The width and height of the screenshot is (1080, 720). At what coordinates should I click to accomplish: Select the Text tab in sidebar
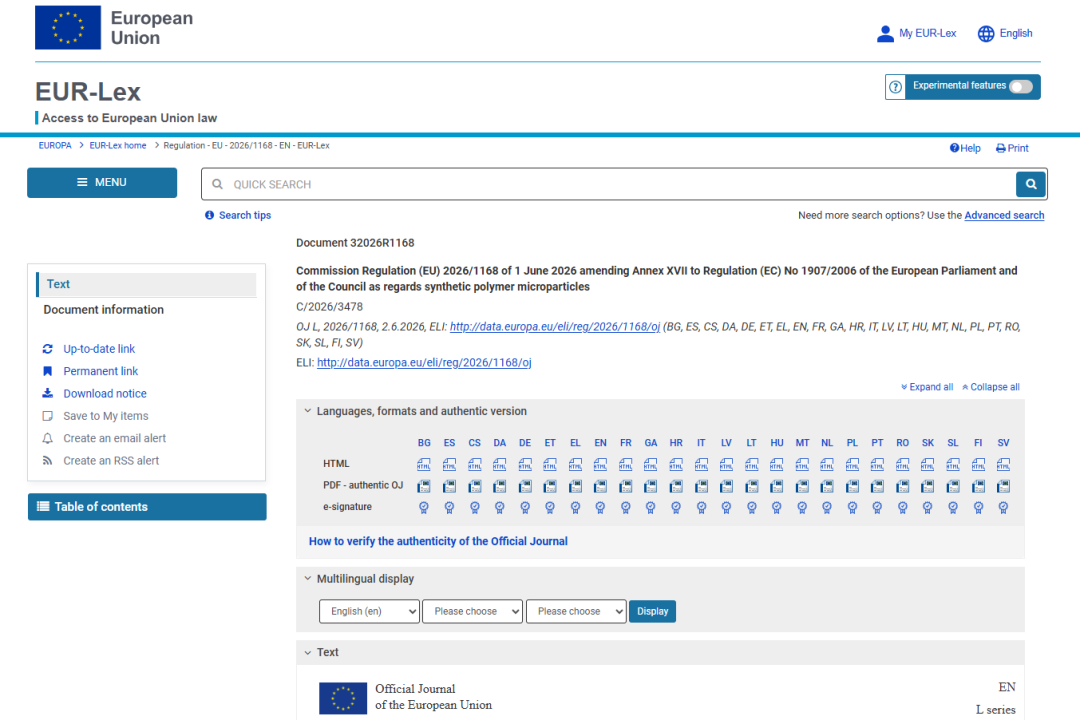pyautogui.click(x=146, y=284)
